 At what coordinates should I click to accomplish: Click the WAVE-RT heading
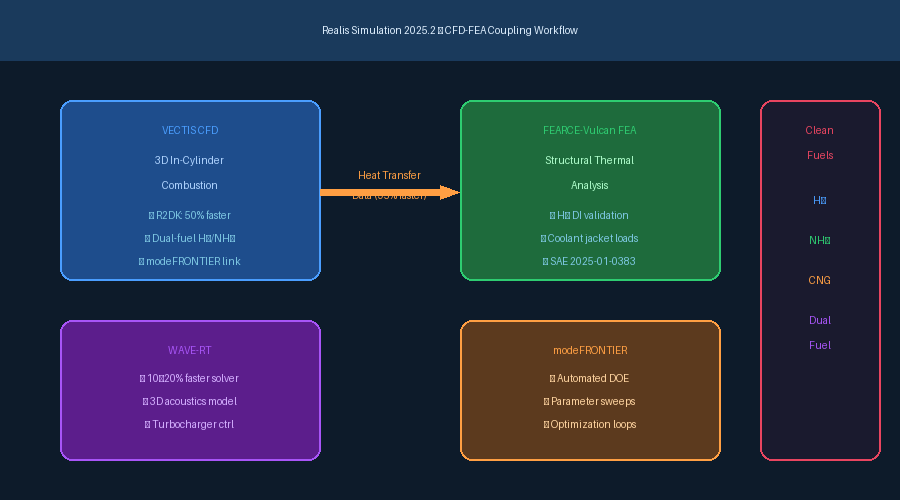(189, 350)
